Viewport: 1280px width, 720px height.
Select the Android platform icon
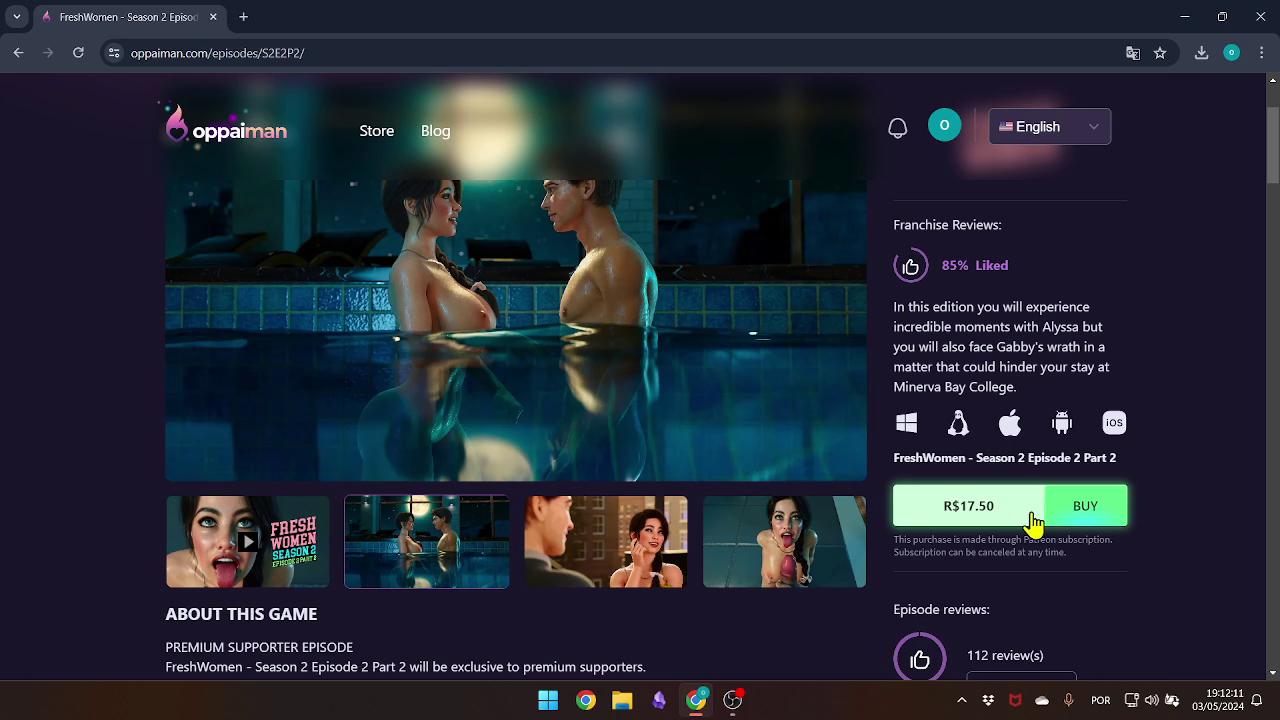[x=1062, y=423]
